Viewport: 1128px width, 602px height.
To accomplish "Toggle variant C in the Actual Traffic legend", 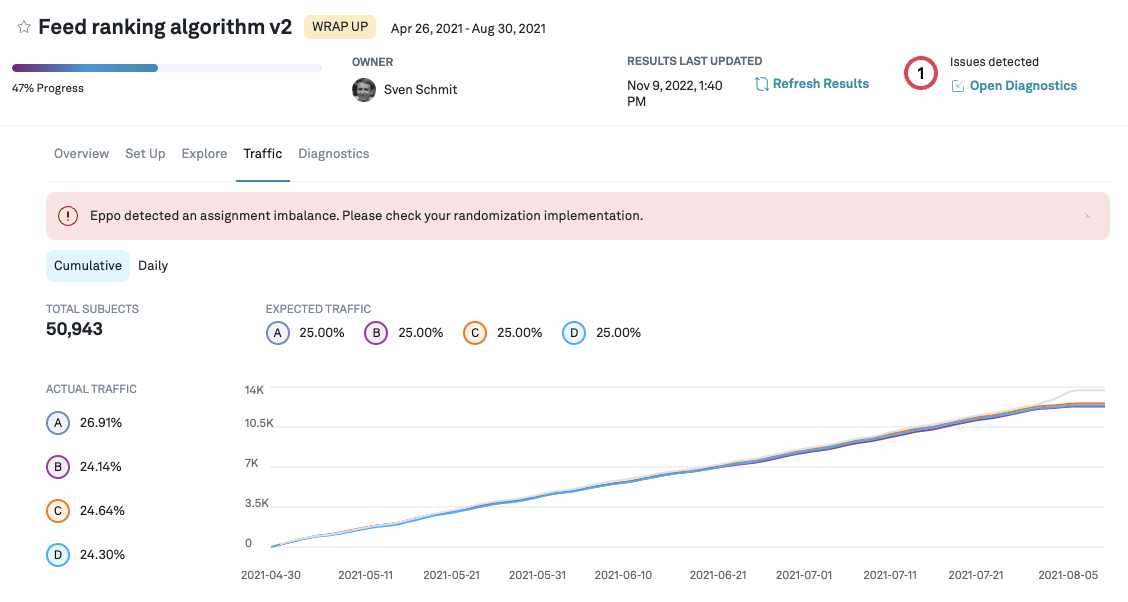I will (x=58, y=511).
